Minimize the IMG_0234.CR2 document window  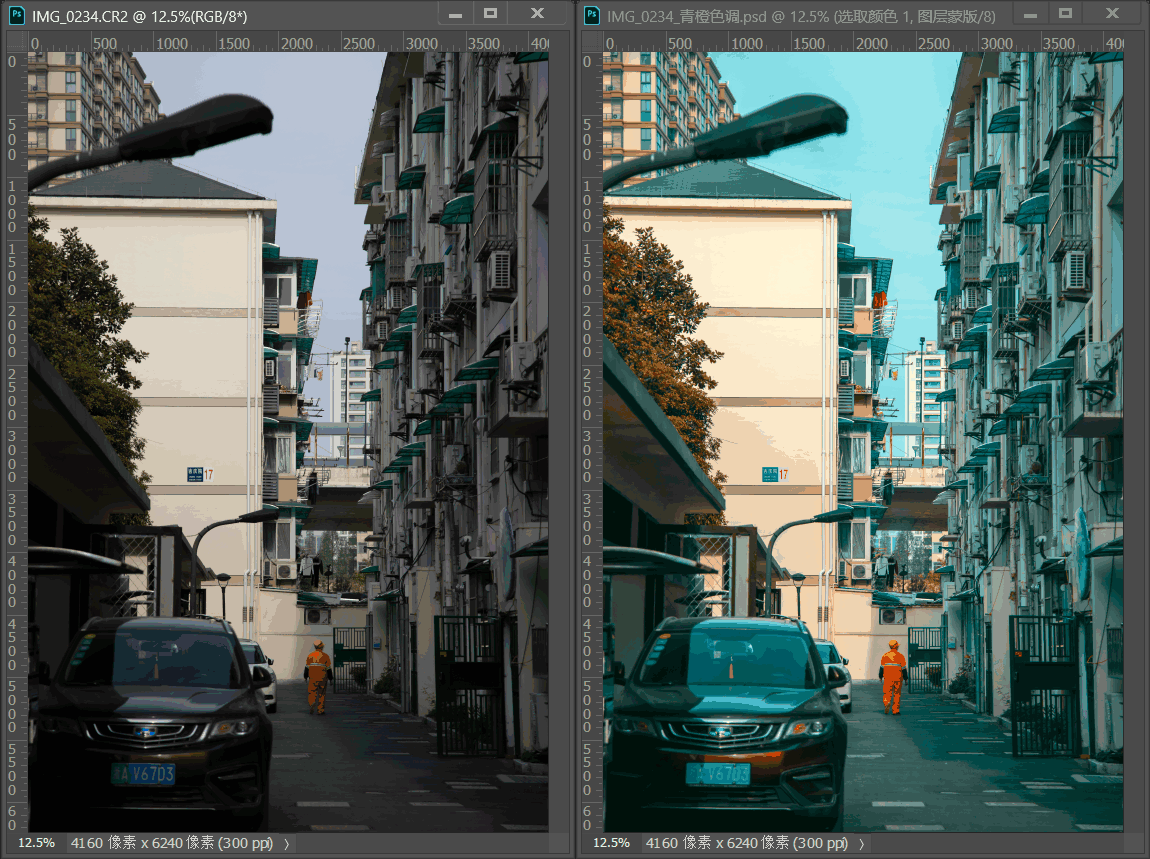coord(456,14)
